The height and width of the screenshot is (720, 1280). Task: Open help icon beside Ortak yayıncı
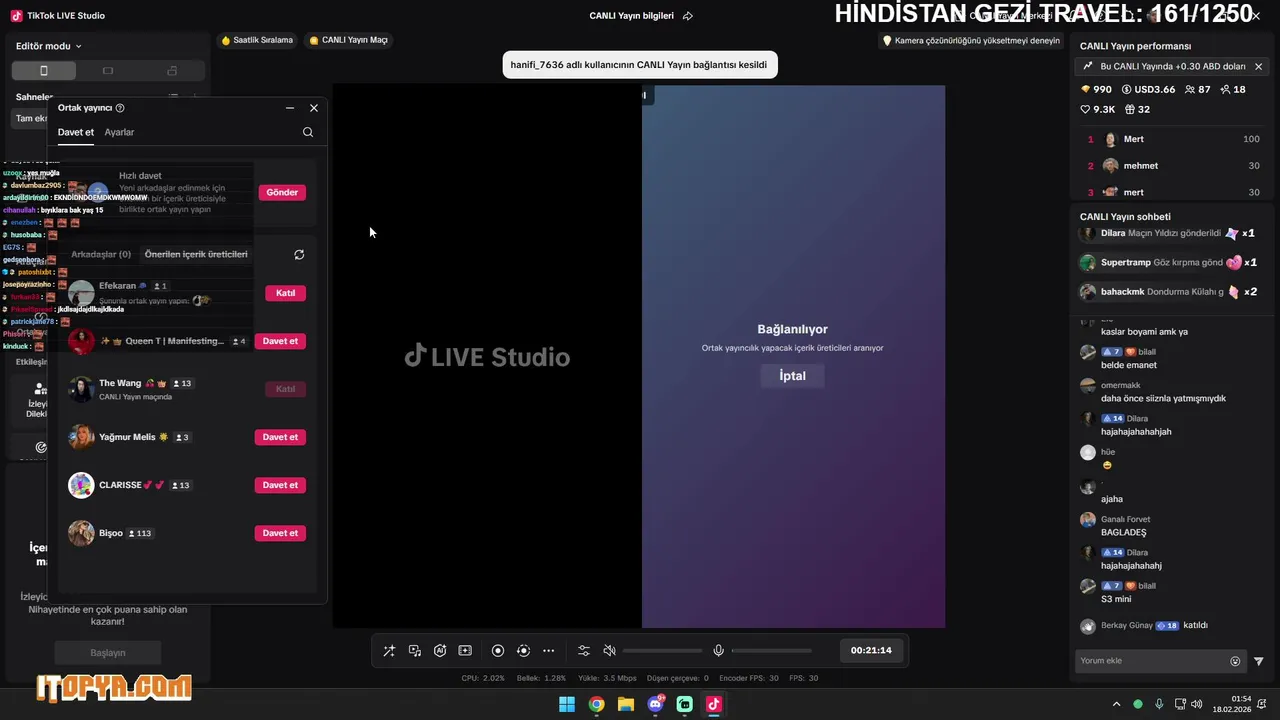[120, 108]
